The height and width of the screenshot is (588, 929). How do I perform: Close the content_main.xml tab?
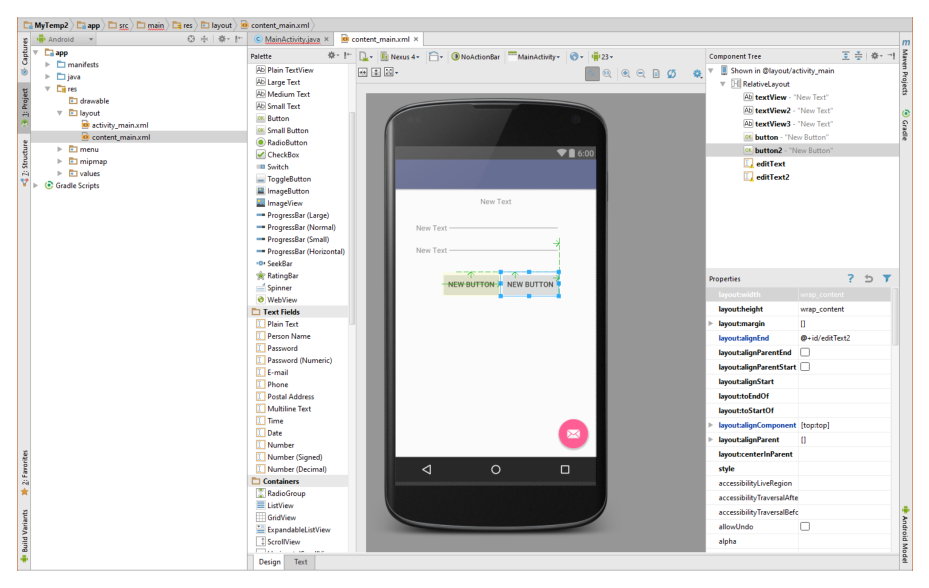coord(416,39)
